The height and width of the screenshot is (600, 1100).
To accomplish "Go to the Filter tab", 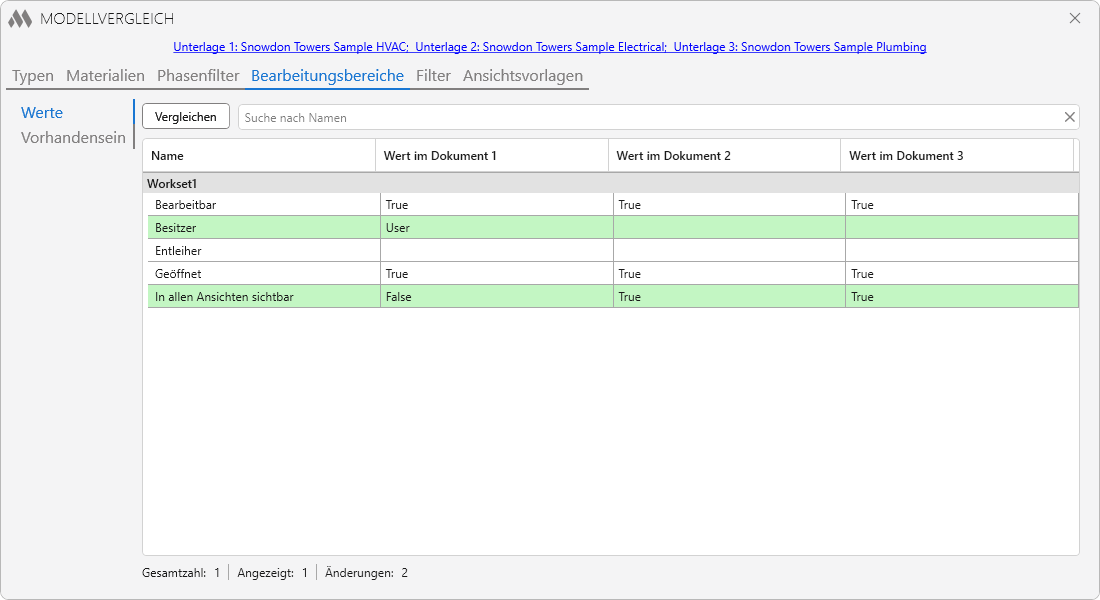I will [x=433, y=76].
